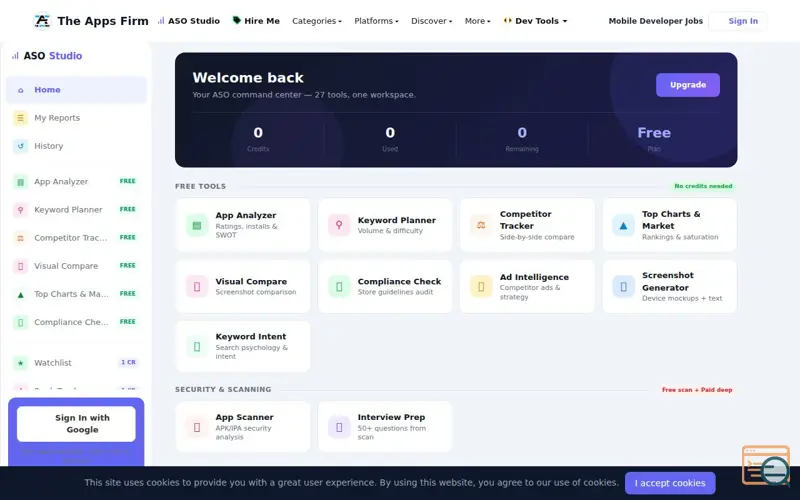800x500 pixels.
Task: Click the 1 CR badge beside Watchlist
Action: click(x=128, y=362)
